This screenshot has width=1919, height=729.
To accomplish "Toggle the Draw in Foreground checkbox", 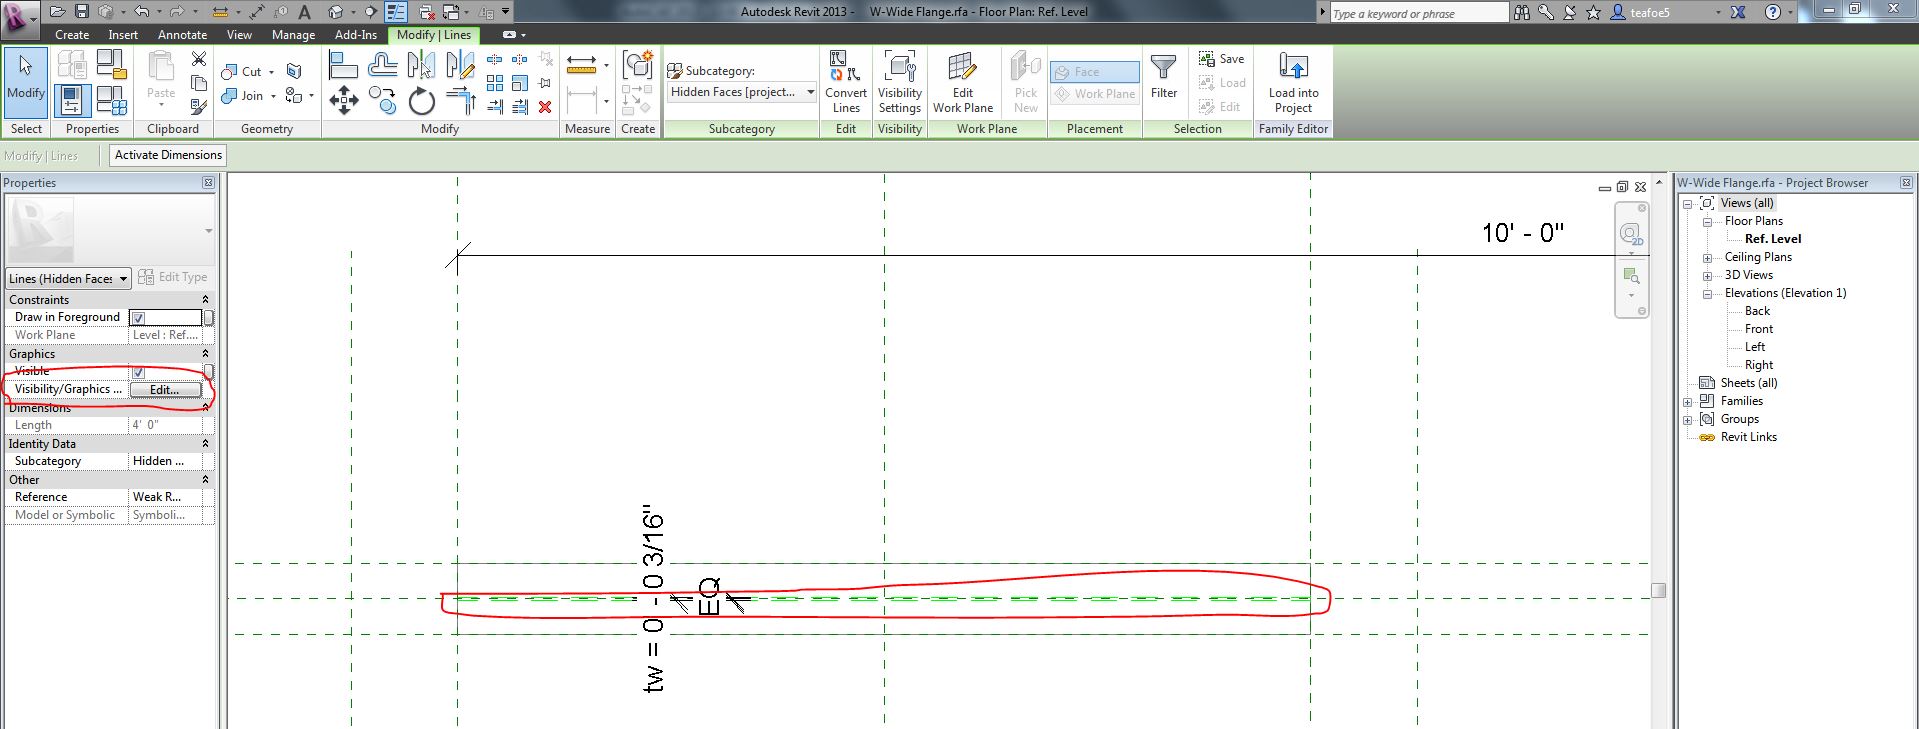I will click(139, 318).
